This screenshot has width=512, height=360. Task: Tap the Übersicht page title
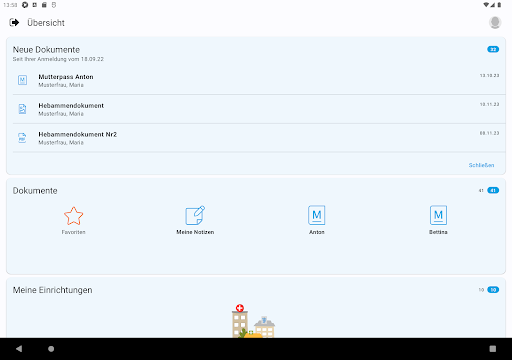point(46,23)
